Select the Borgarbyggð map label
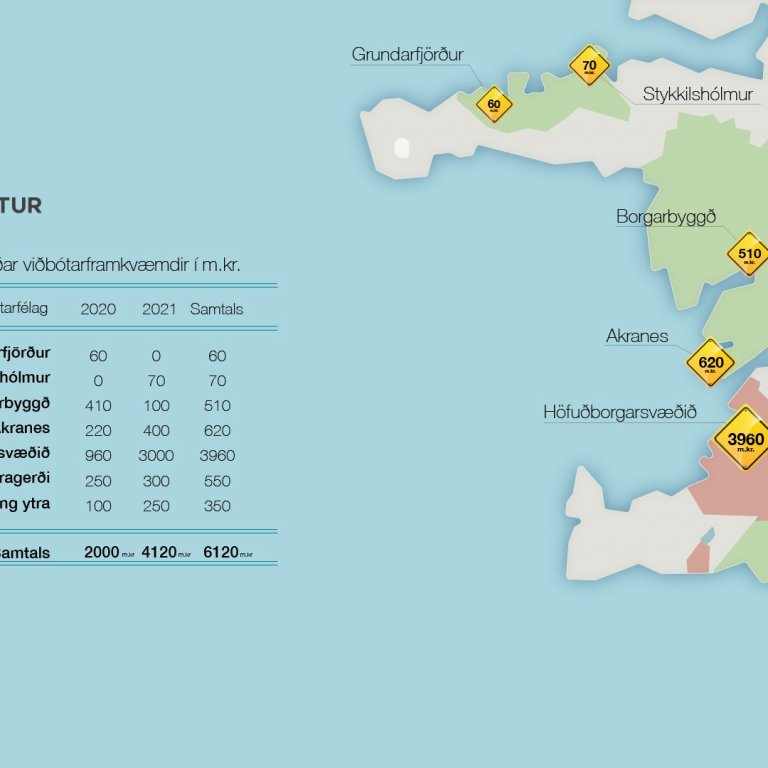This screenshot has width=768, height=768. pyautogui.click(x=666, y=217)
